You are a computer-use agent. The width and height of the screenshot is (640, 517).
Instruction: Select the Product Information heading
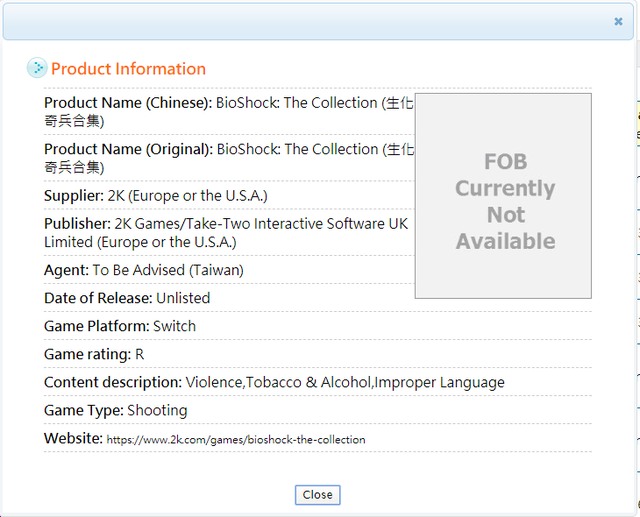pyautogui.click(x=128, y=69)
